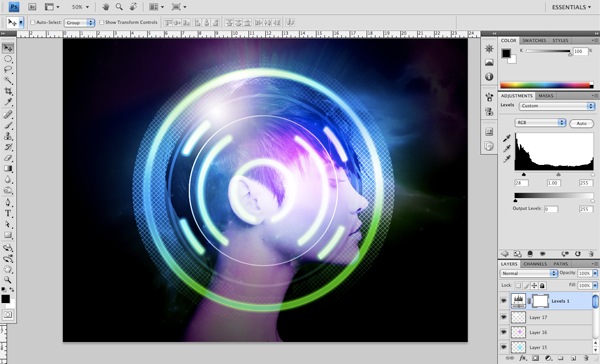Open the RGB channel dropdown

540,123
